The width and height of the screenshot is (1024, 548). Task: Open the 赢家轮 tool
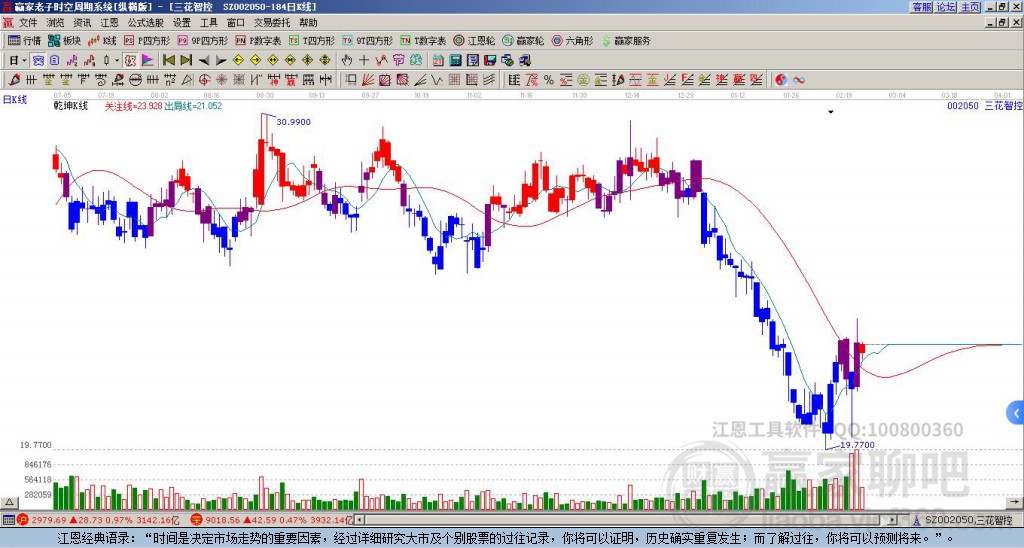click(x=522, y=40)
